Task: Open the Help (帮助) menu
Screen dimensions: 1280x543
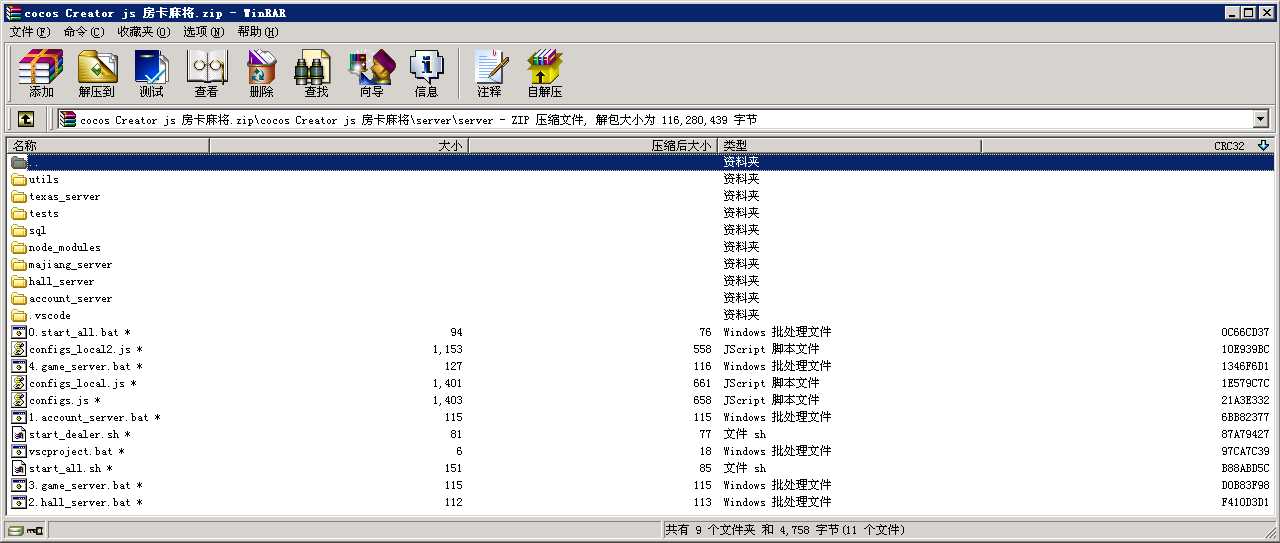Action: pyautogui.click(x=258, y=32)
